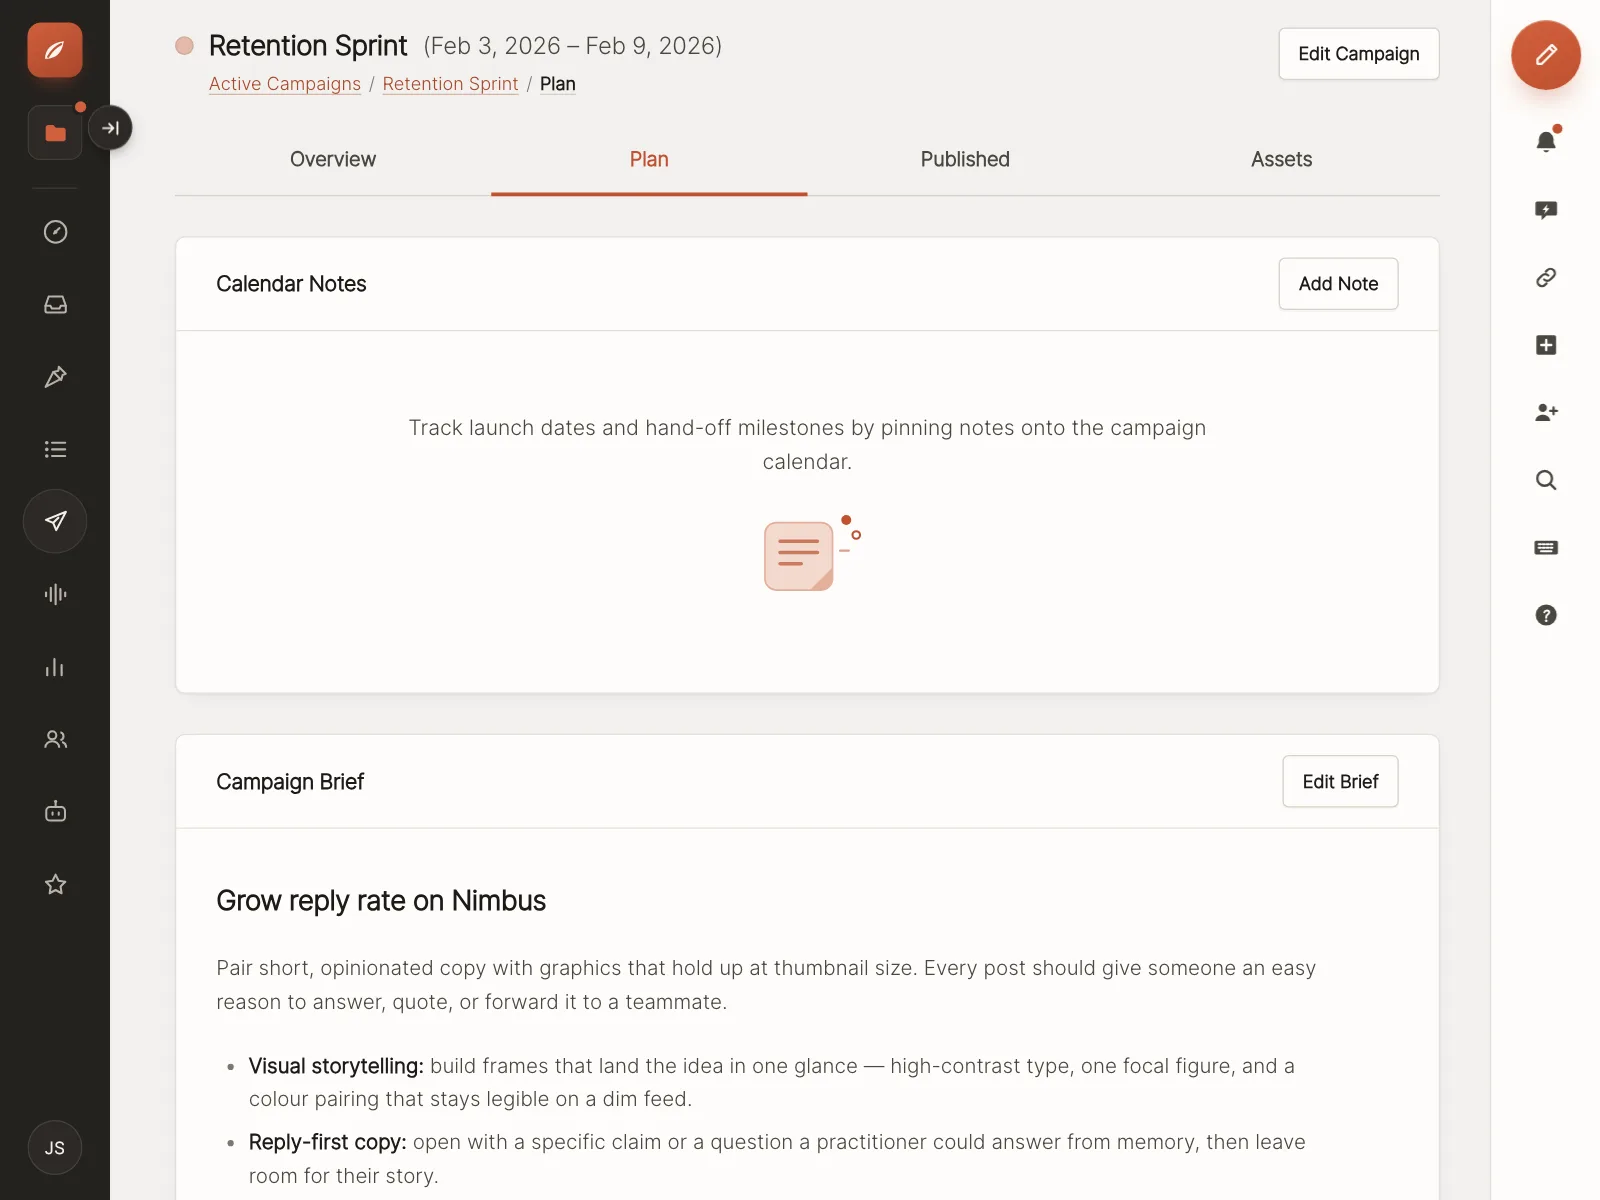Screen dimensions: 1600x1200
Task: Open the inbox tray icon in sidebar
Action: coord(55,304)
